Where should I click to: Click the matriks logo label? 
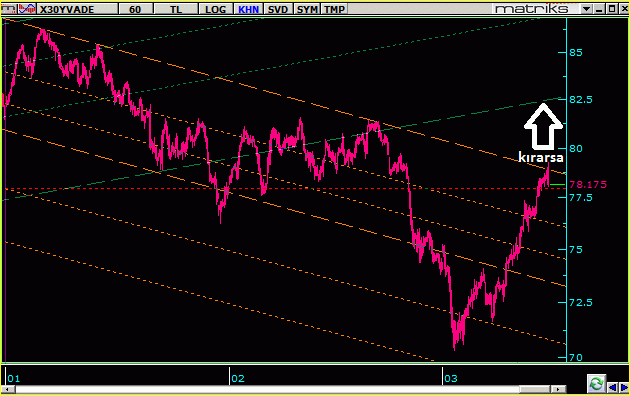532,9
